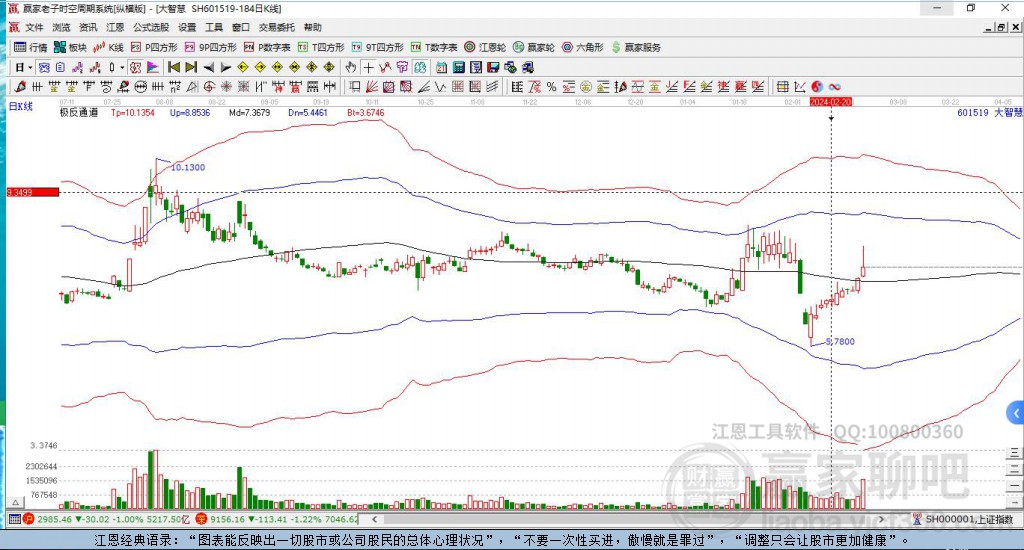The image size is (1024, 550).
Task: Open the 赢家轮 tool
Action: (x=534, y=48)
